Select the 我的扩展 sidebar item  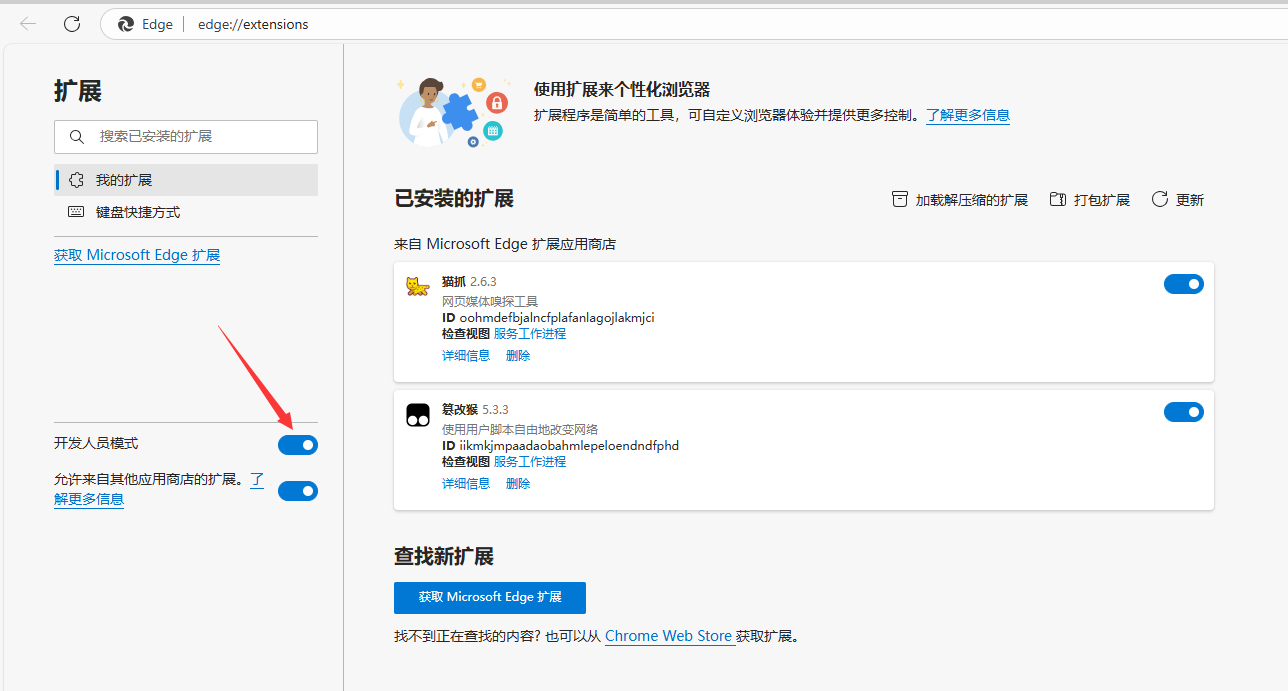[x=186, y=180]
